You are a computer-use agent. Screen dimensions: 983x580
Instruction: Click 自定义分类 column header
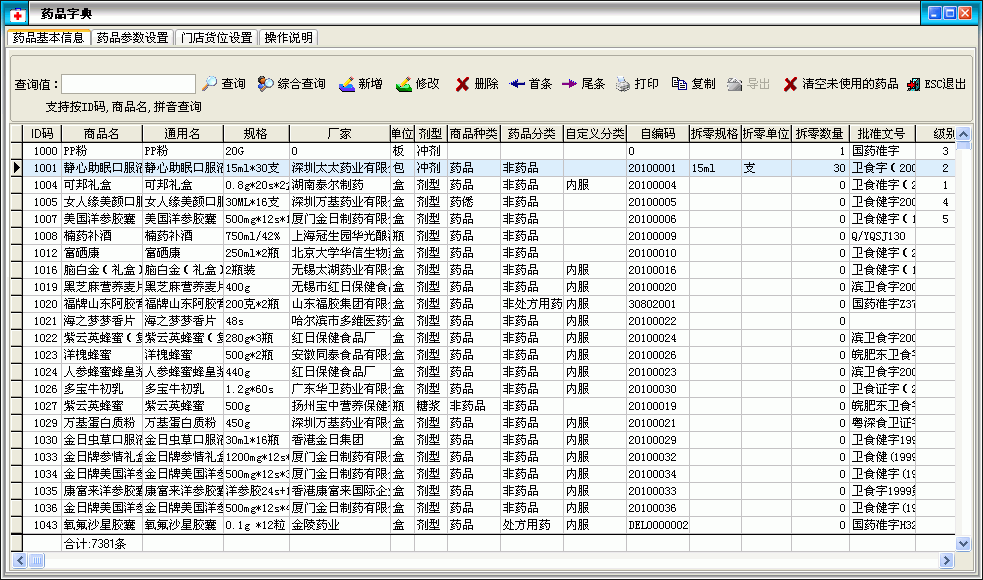coord(594,134)
